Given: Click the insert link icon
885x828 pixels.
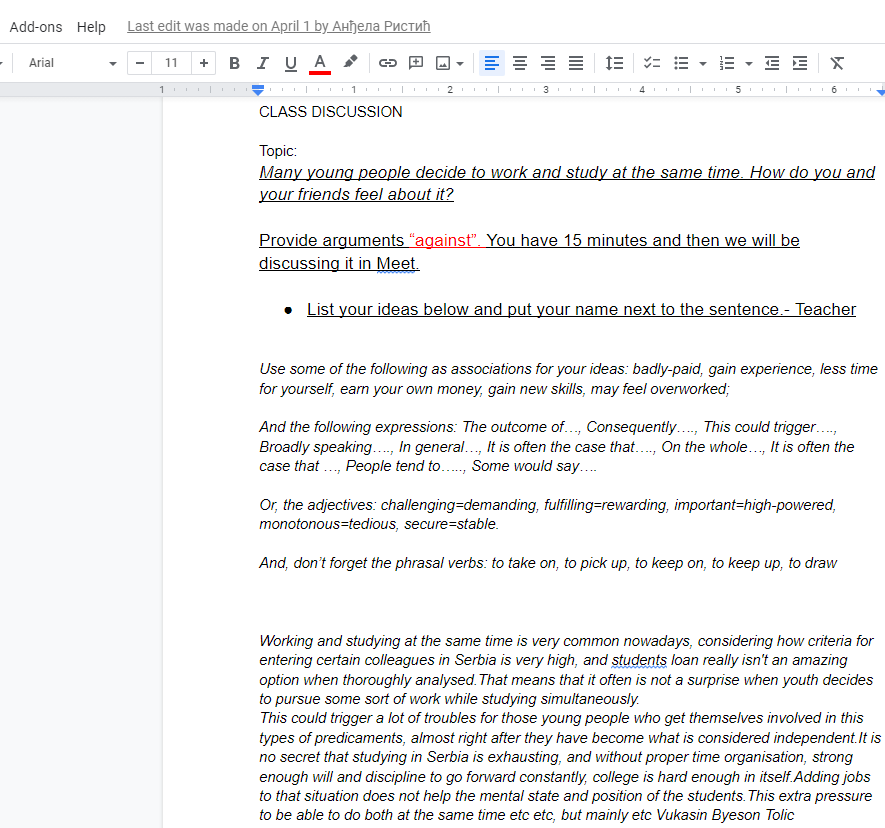Looking at the screenshot, I should [x=388, y=63].
